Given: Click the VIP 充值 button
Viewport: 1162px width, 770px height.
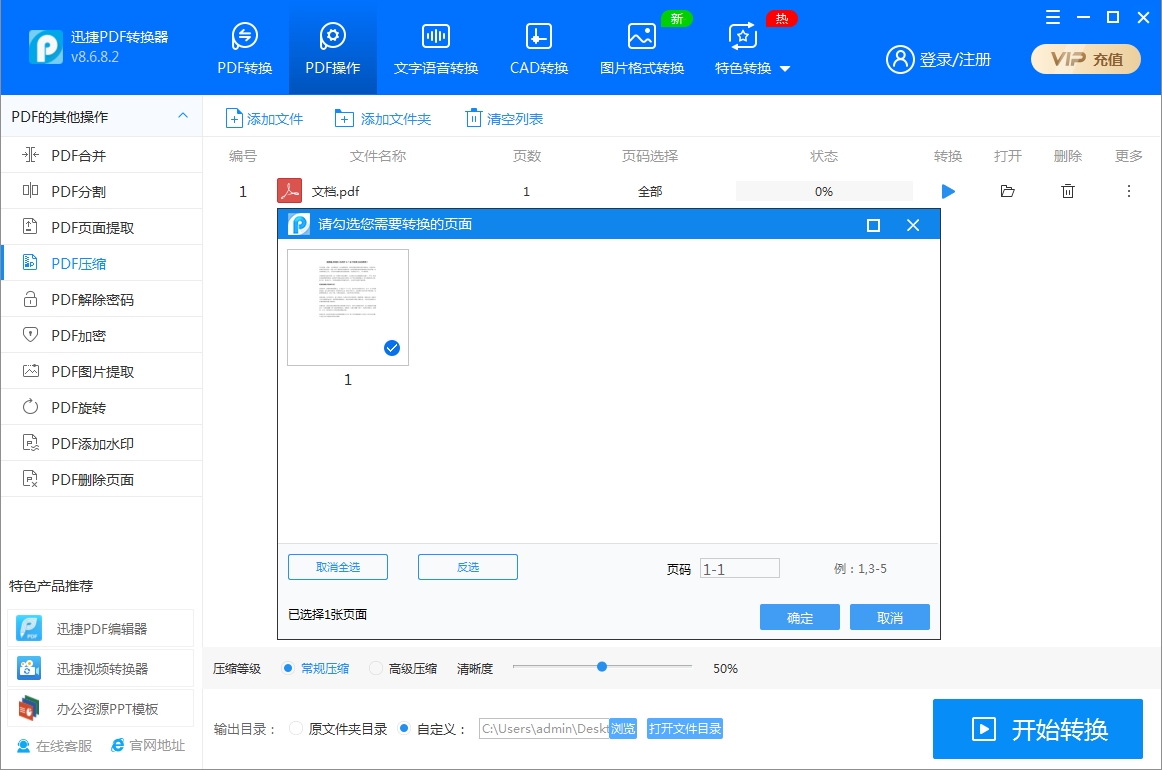Looking at the screenshot, I should (1086, 59).
